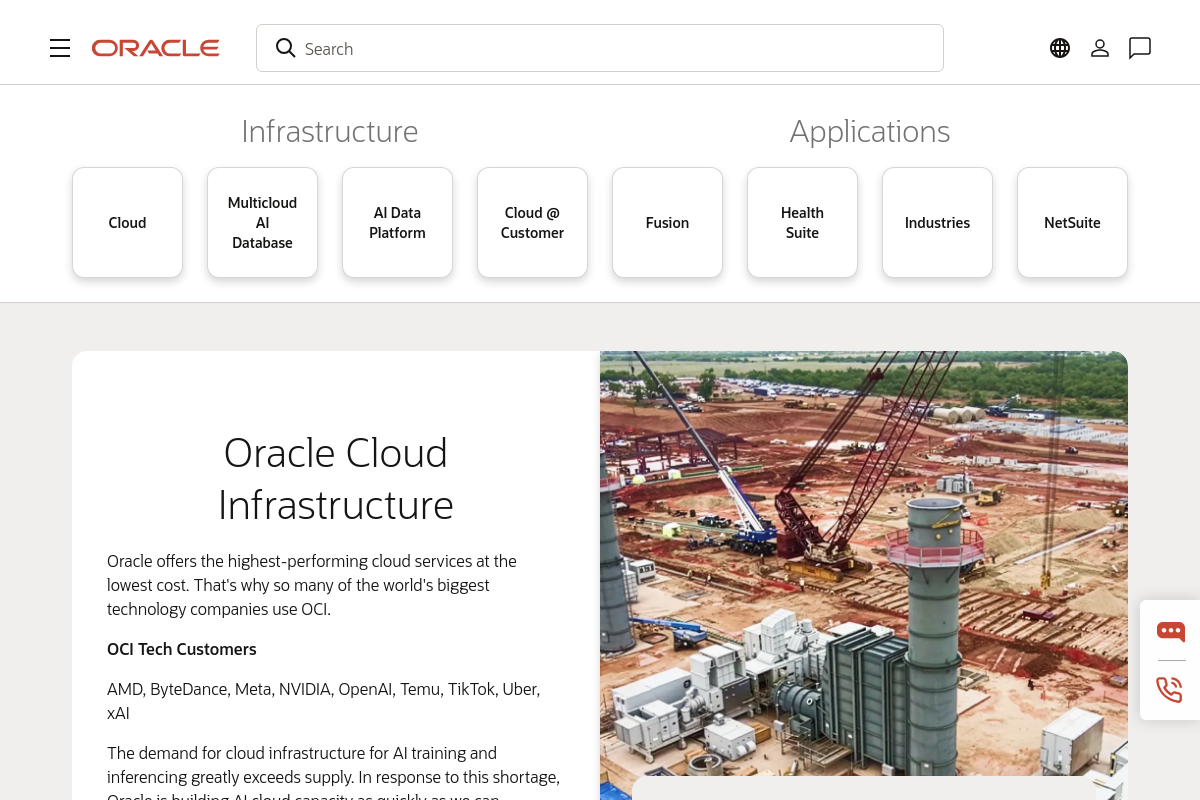Open the hamburger navigation menu
The image size is (1200, 800).
pyautogui.click(x=60, y=48)
